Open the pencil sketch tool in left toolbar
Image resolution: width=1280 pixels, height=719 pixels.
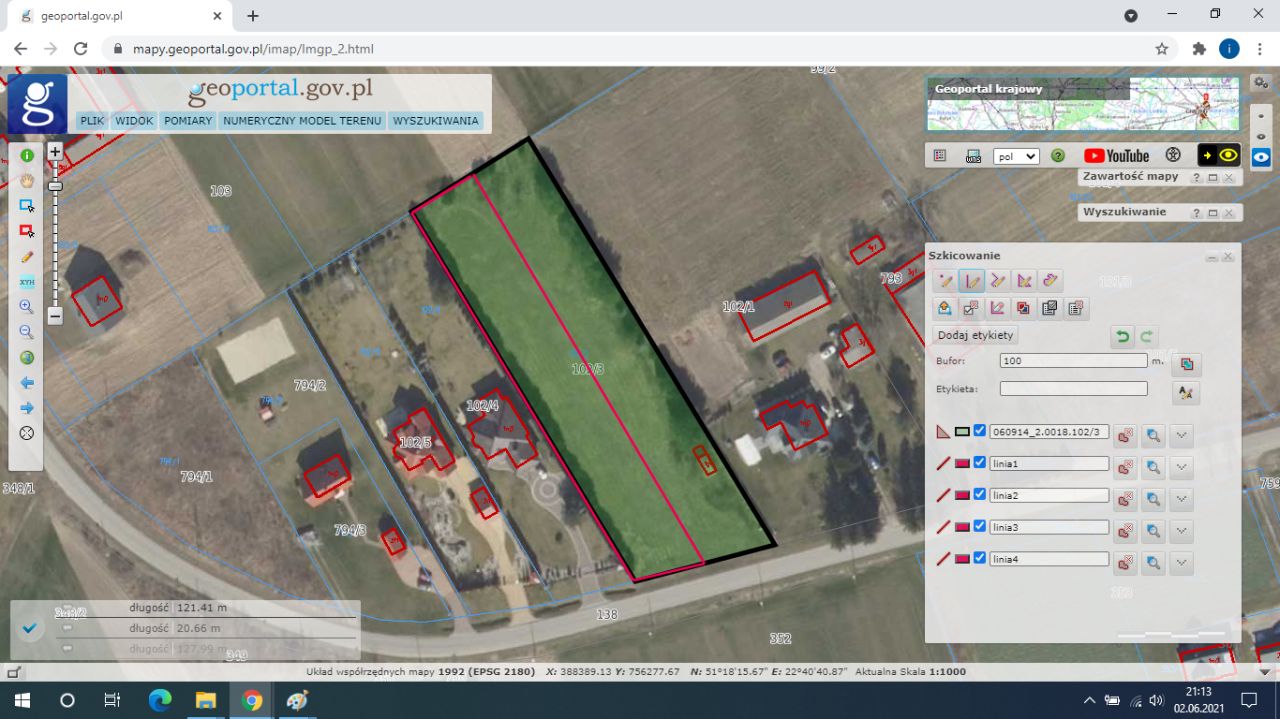[x=27, y=257]
